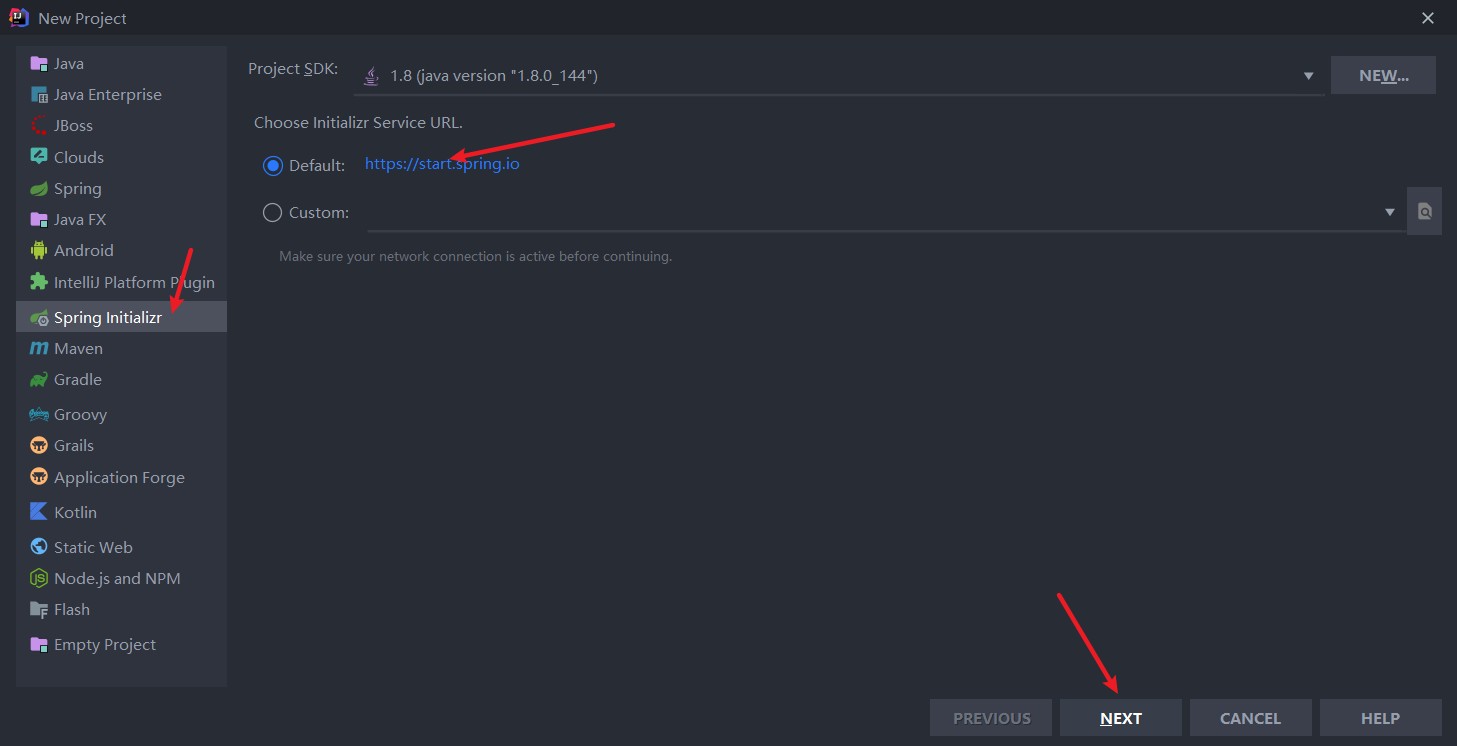Click inside the Custom URL input field
Screen dimensions: 1457x746
click(871, 212)
